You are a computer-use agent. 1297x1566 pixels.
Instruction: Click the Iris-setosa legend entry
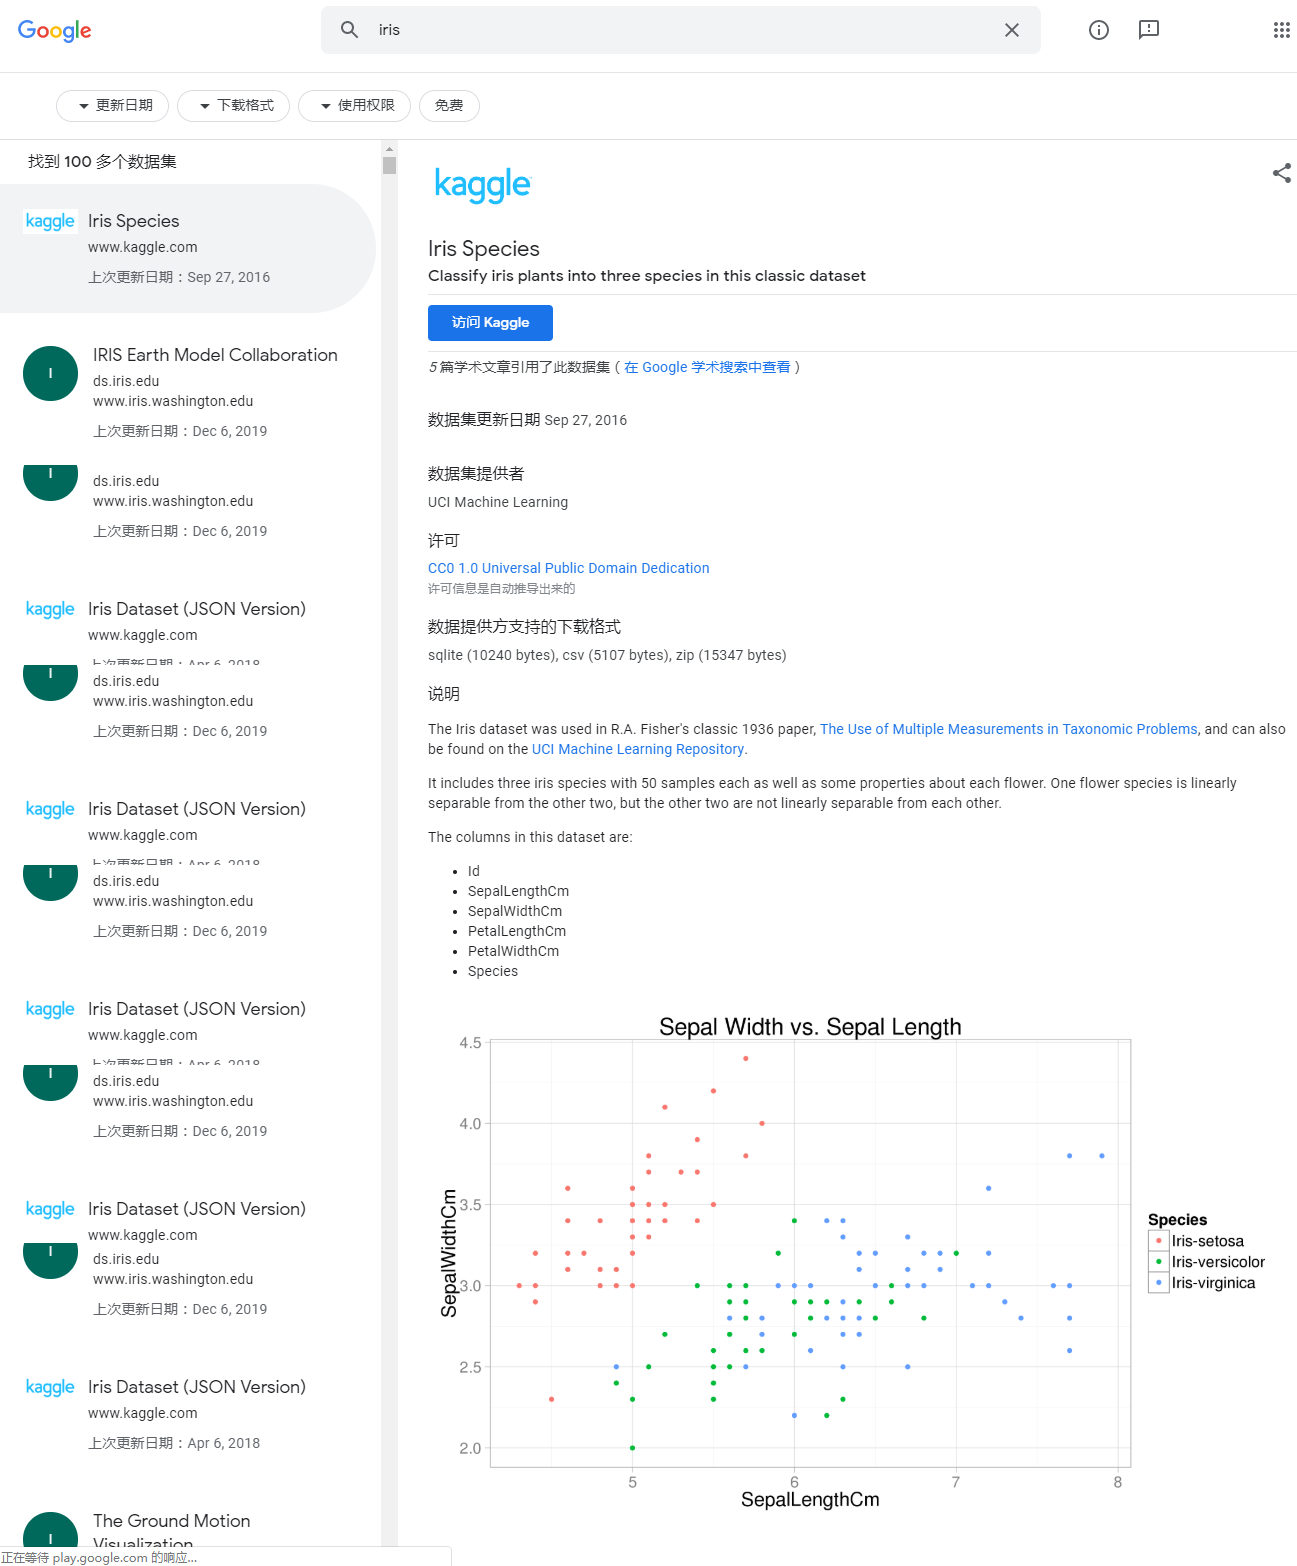pyautogui.click(x=1198, y=1241)
